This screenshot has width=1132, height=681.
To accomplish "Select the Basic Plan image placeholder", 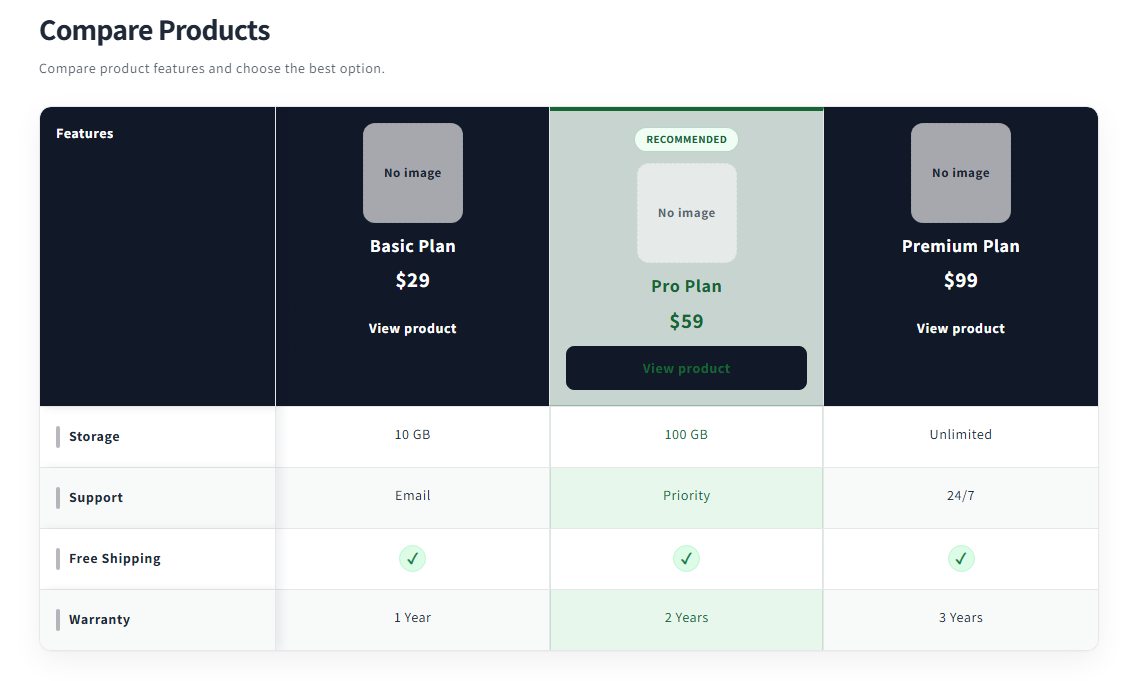I will [412, 173].
